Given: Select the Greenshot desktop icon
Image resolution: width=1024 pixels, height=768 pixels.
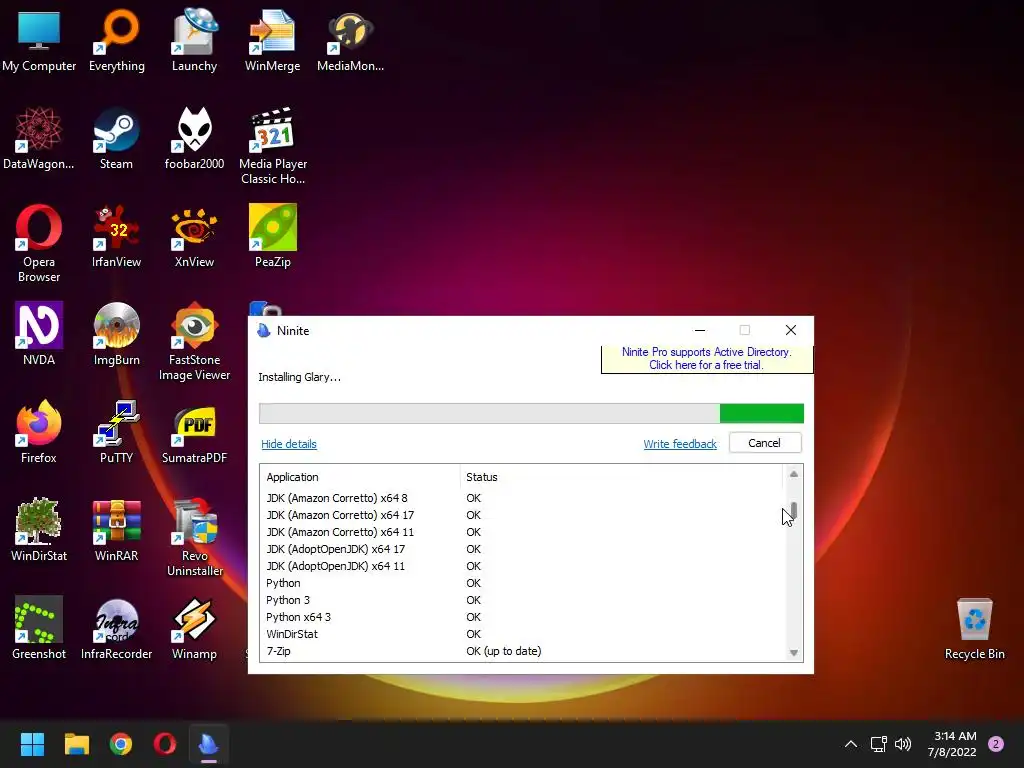Looking at the screenshot, I should click(x=39, y=628).
